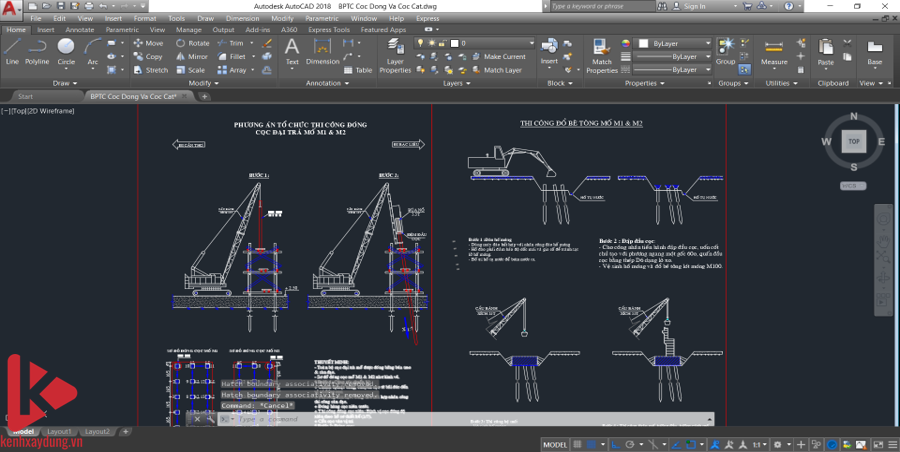Open the Dimension menu
This screenshot has width=900, height=452.
(x=241, y=18)
